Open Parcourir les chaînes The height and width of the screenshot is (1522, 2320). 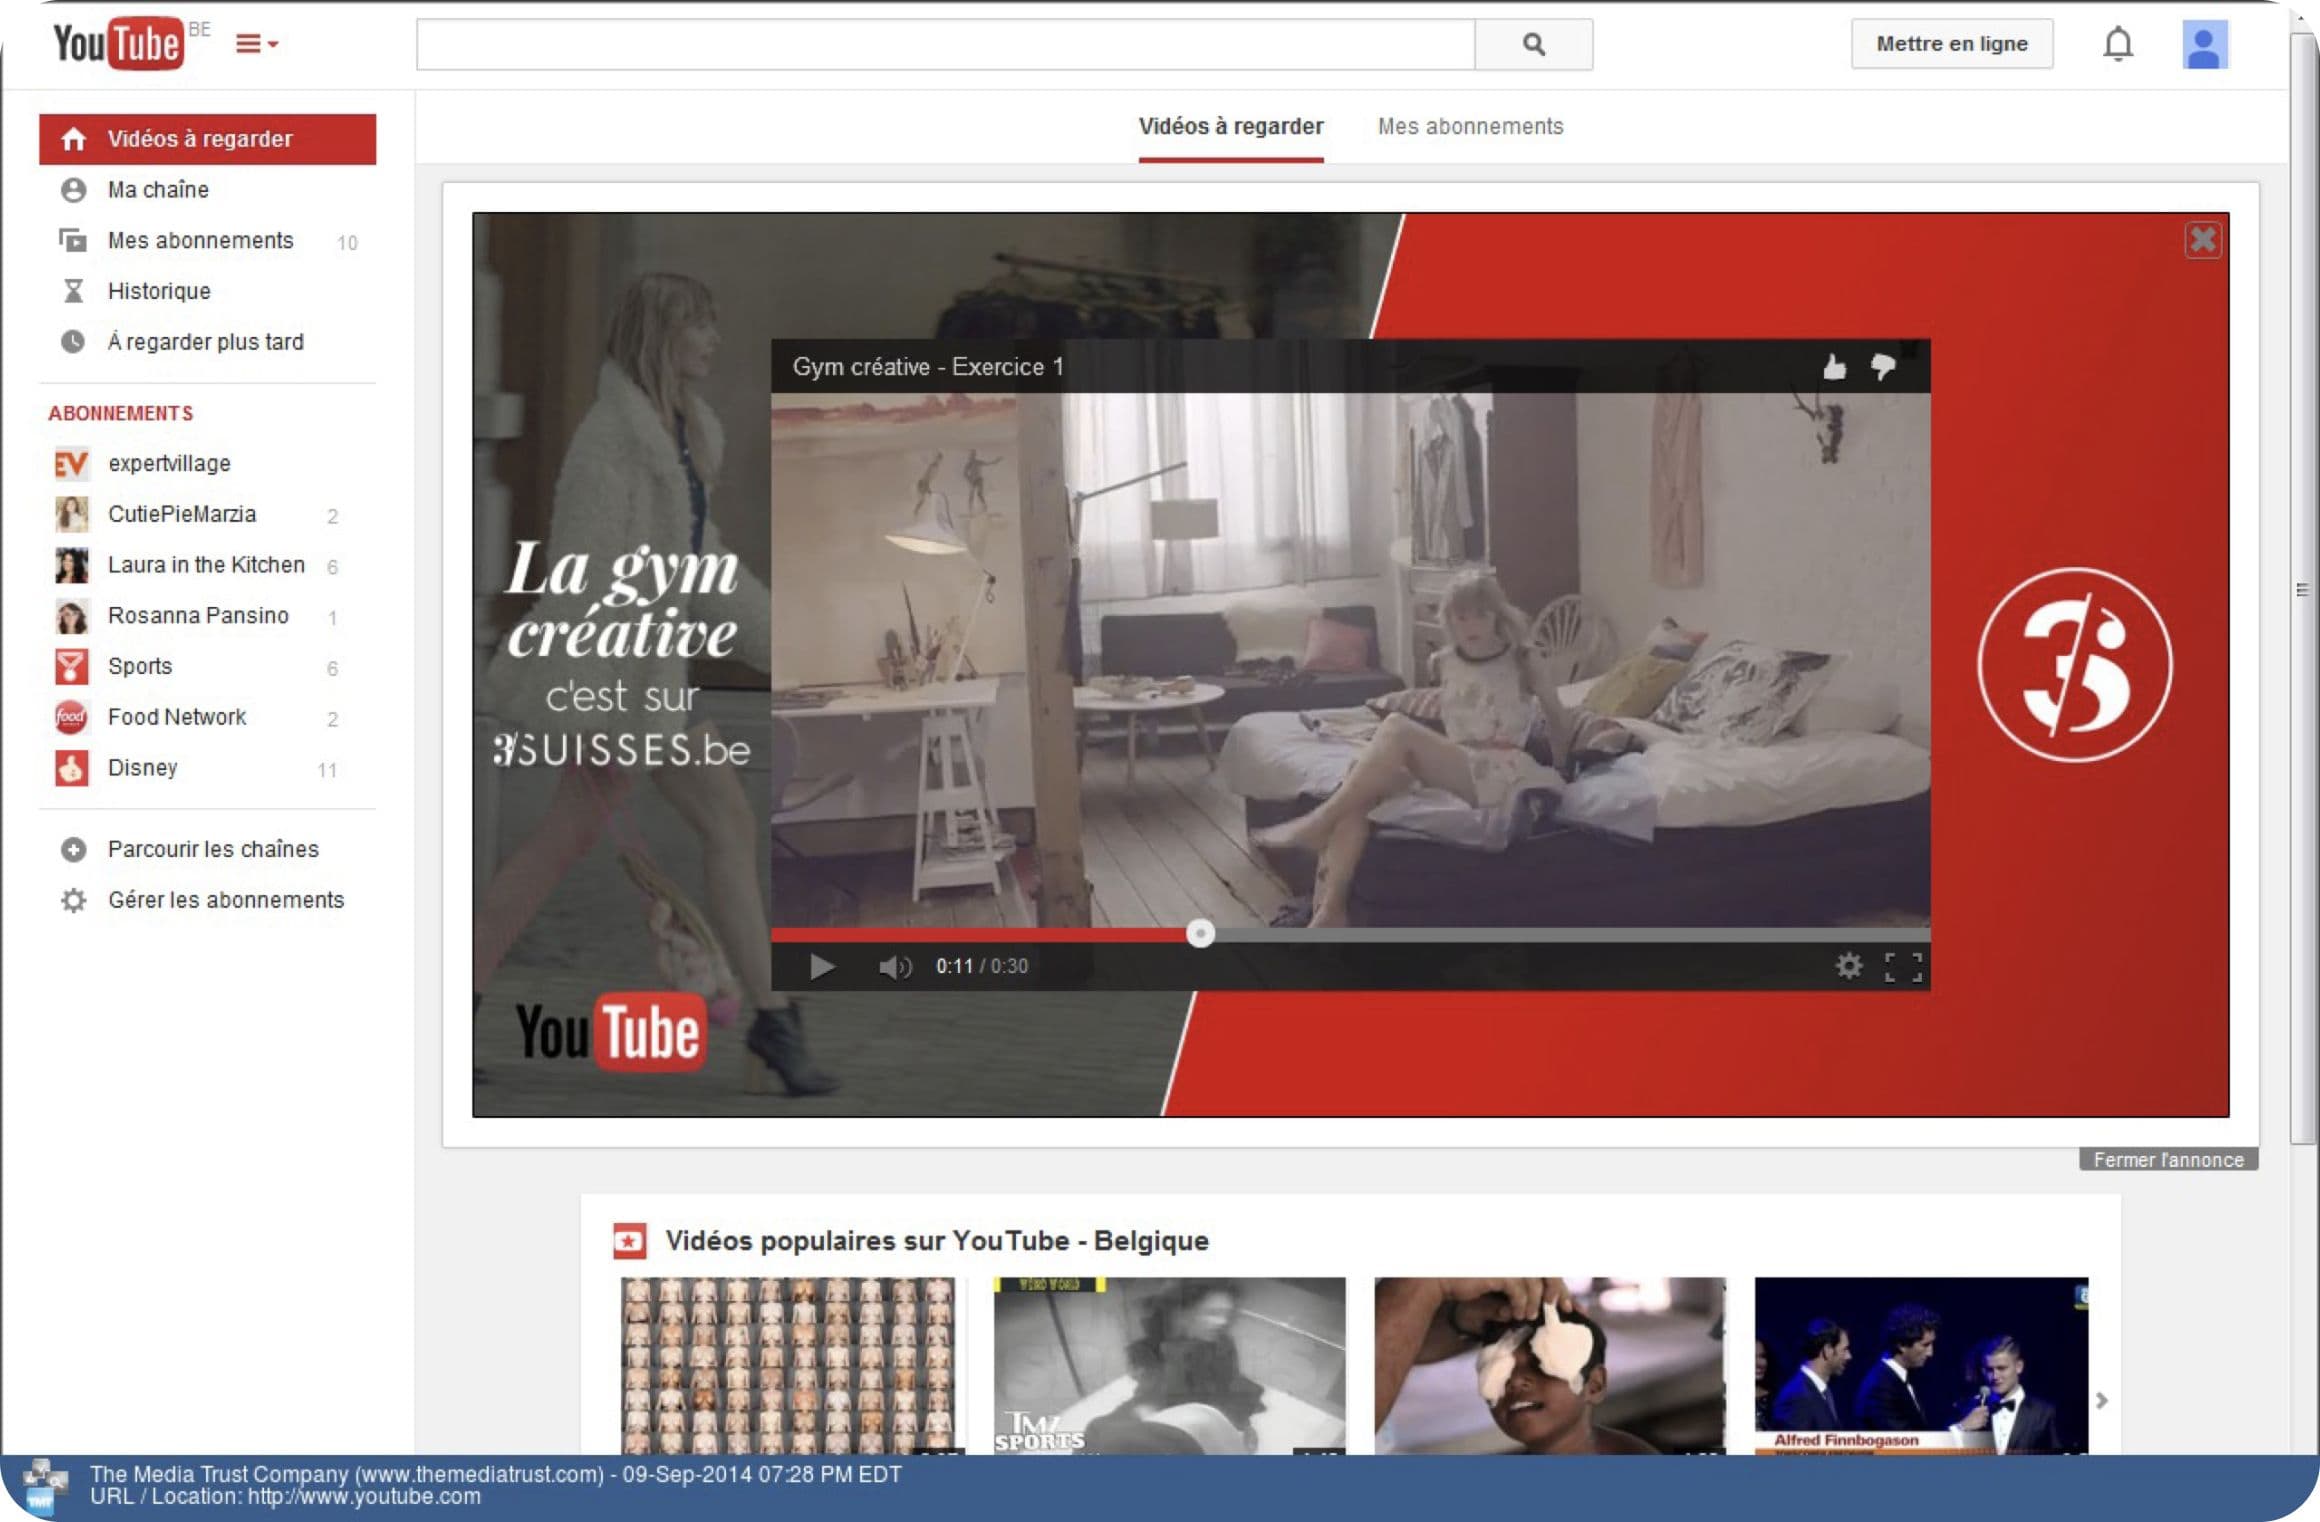212,849
